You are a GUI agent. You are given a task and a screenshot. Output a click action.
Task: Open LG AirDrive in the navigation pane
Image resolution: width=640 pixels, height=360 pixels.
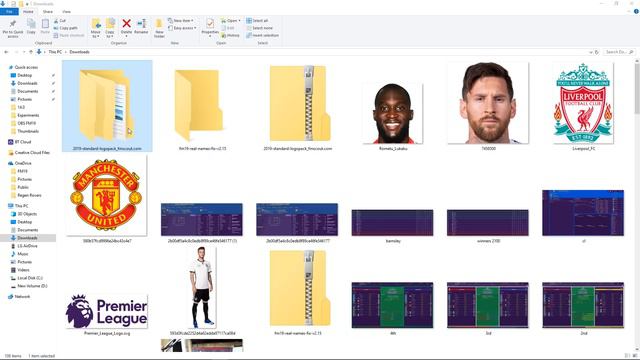[24, 246]
